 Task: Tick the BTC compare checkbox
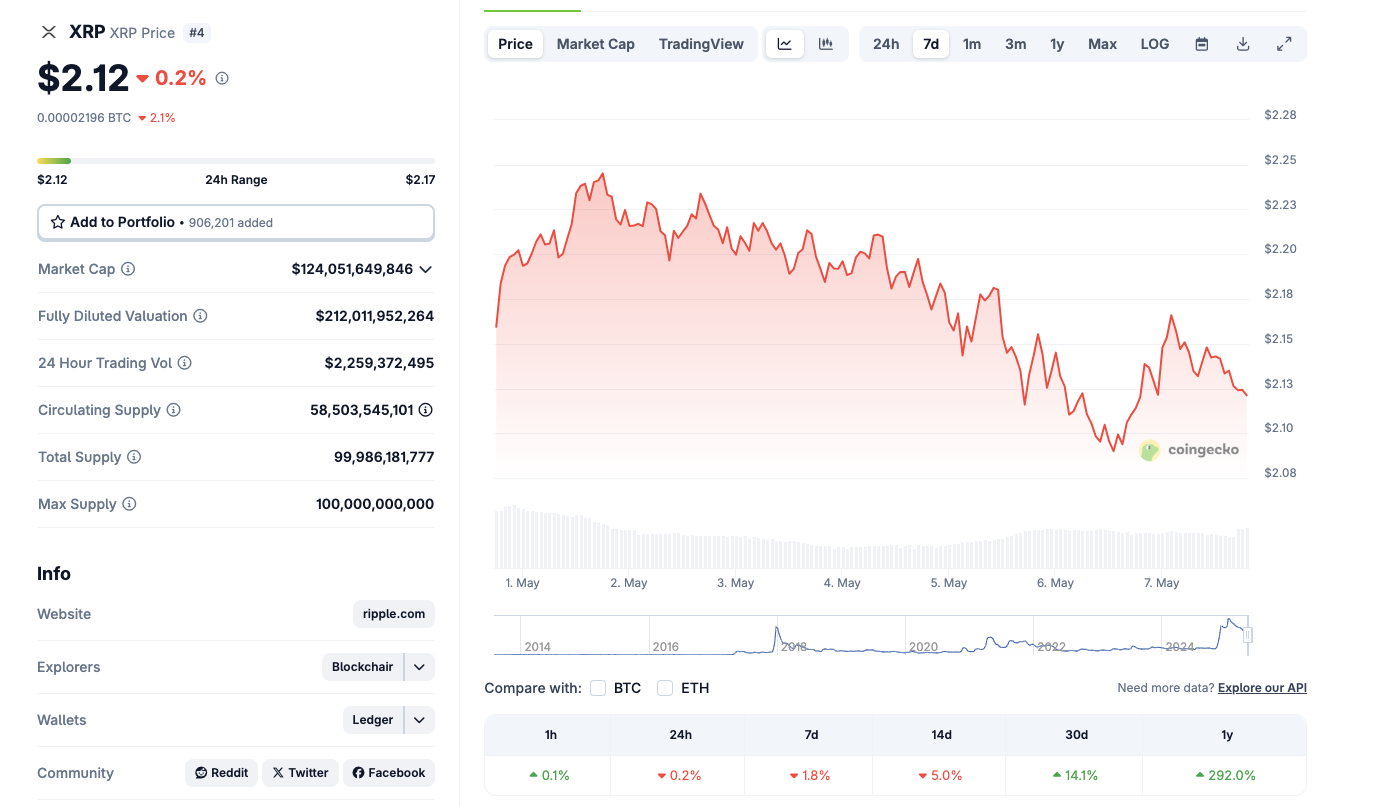click(x=598, y=688)
